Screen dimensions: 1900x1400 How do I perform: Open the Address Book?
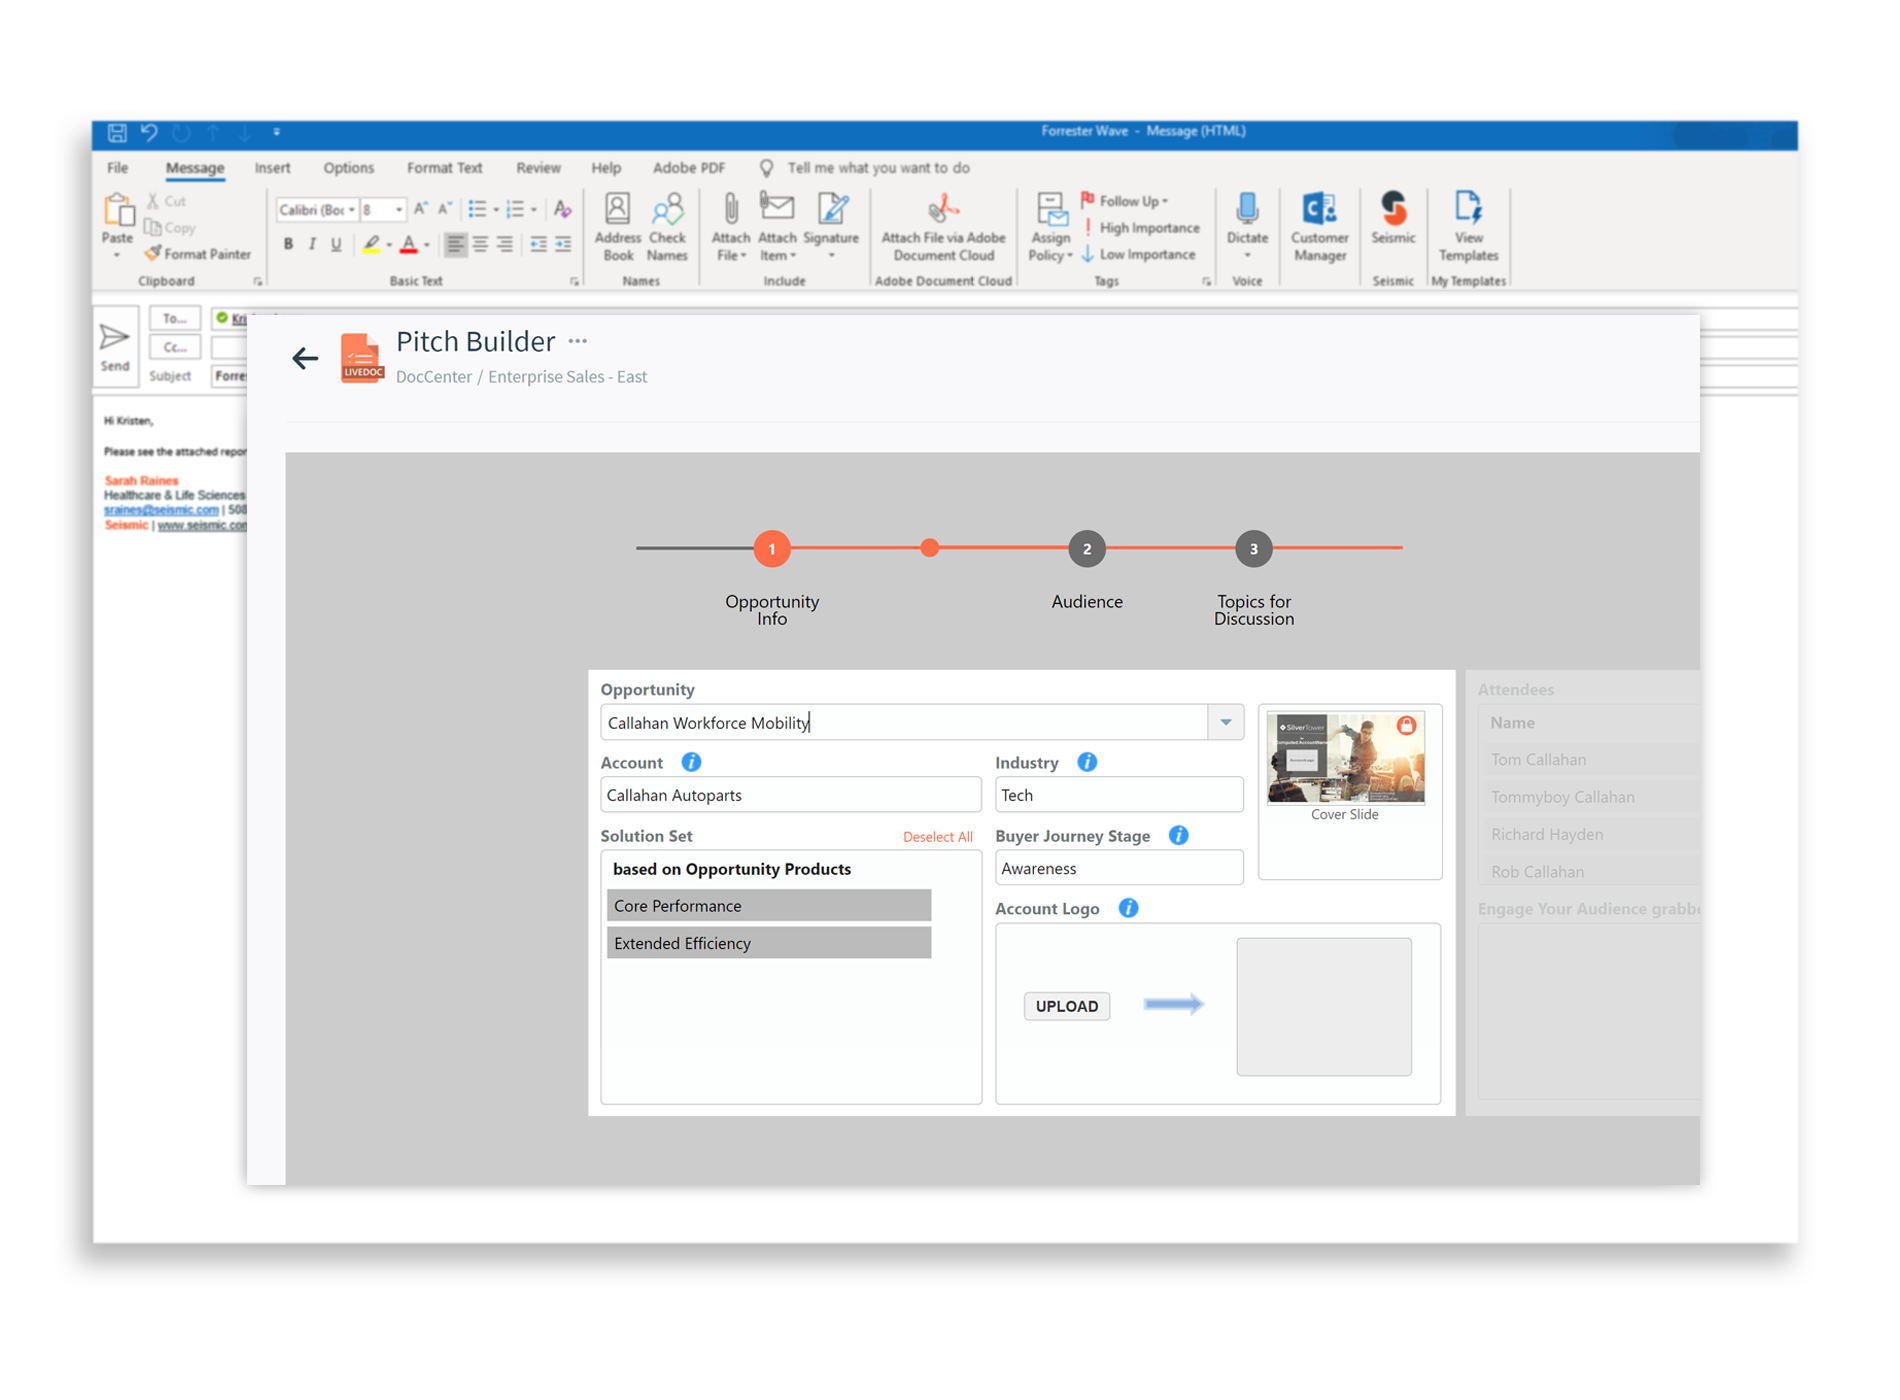tap(618, 227)
